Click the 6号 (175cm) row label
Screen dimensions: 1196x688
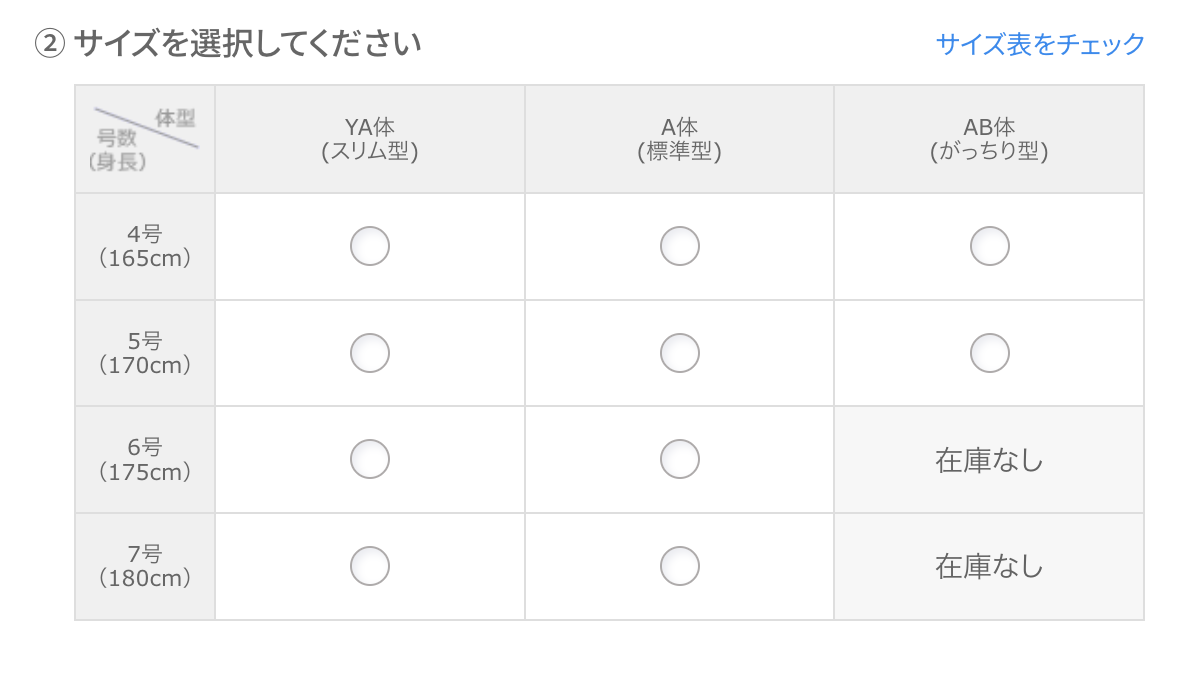click(145, 460)
